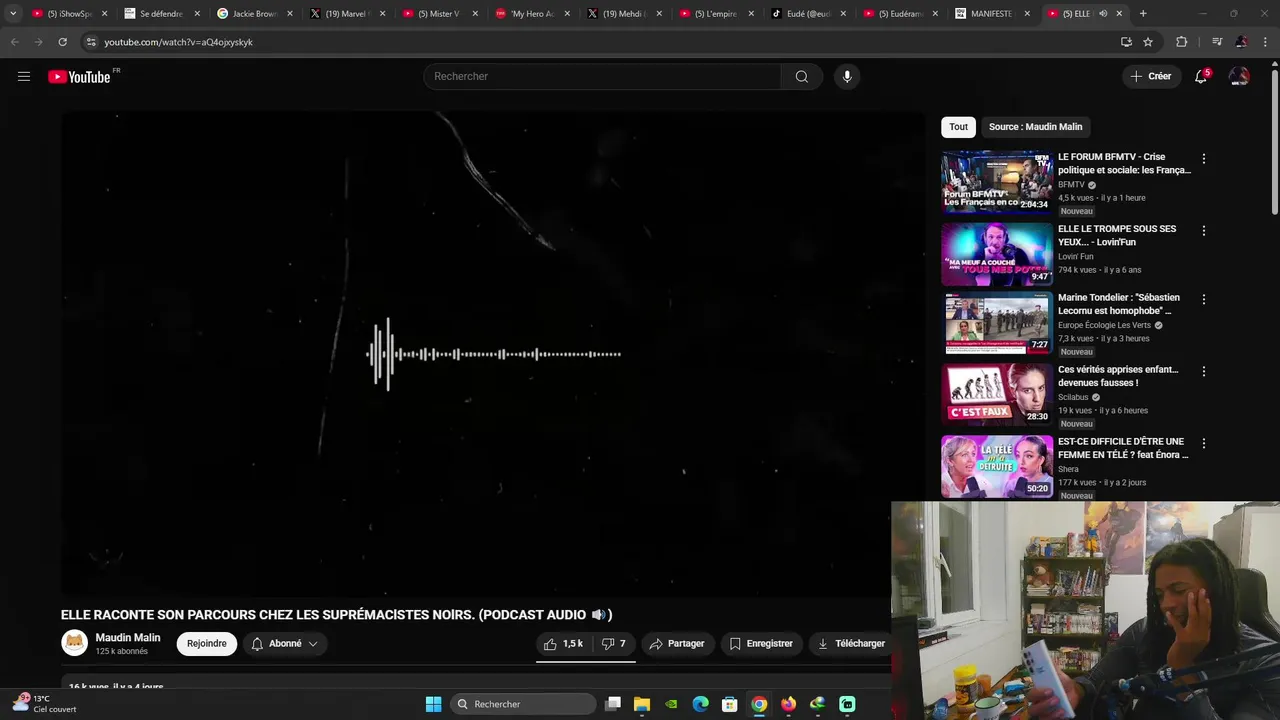Open Marine Tondelier video thumbnail

(x=996, y=322)
